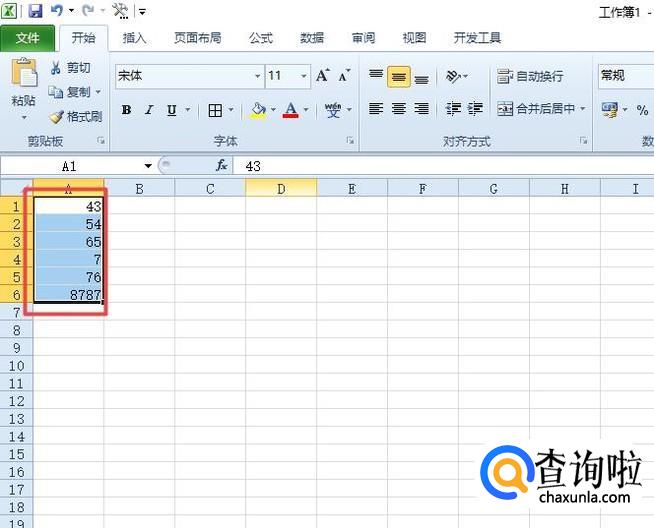
Task: Click the 复制 (Copy) button
Action: [69, 91]
